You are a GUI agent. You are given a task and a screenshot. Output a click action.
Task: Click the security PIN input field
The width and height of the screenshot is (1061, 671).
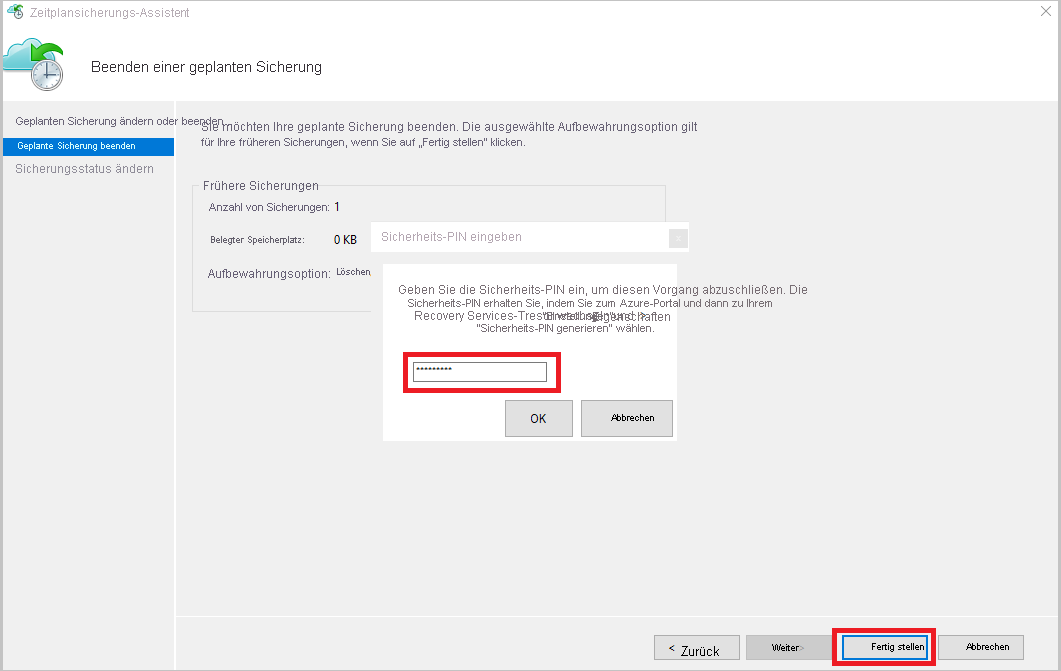tap(480, 372)
